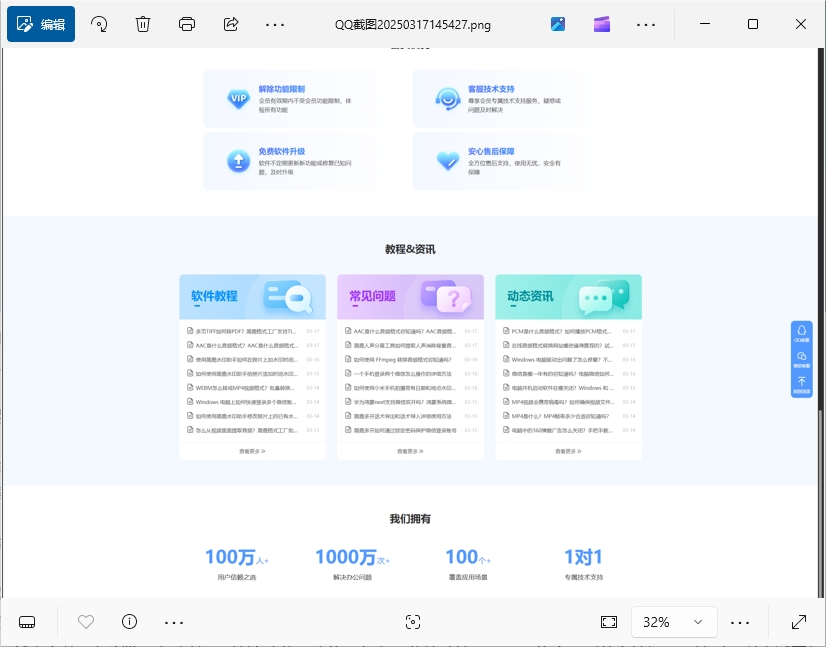
Task: Print the image via the printer icon
Action: 186,23
